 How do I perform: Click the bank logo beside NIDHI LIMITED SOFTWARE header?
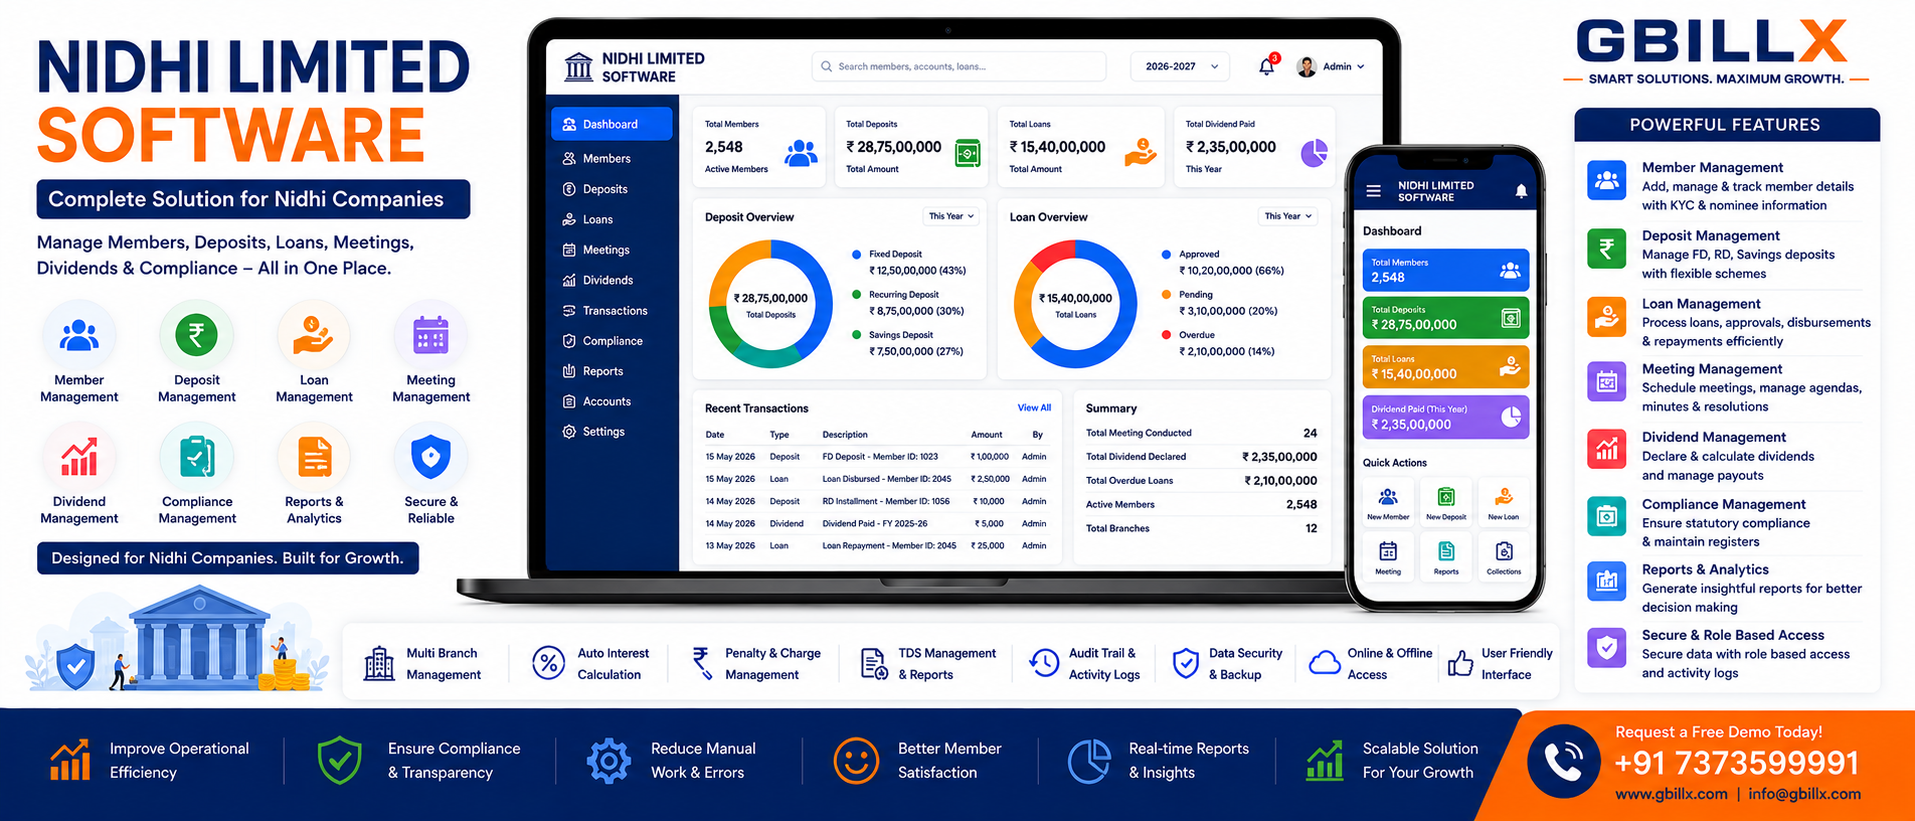tap(578, 67)
